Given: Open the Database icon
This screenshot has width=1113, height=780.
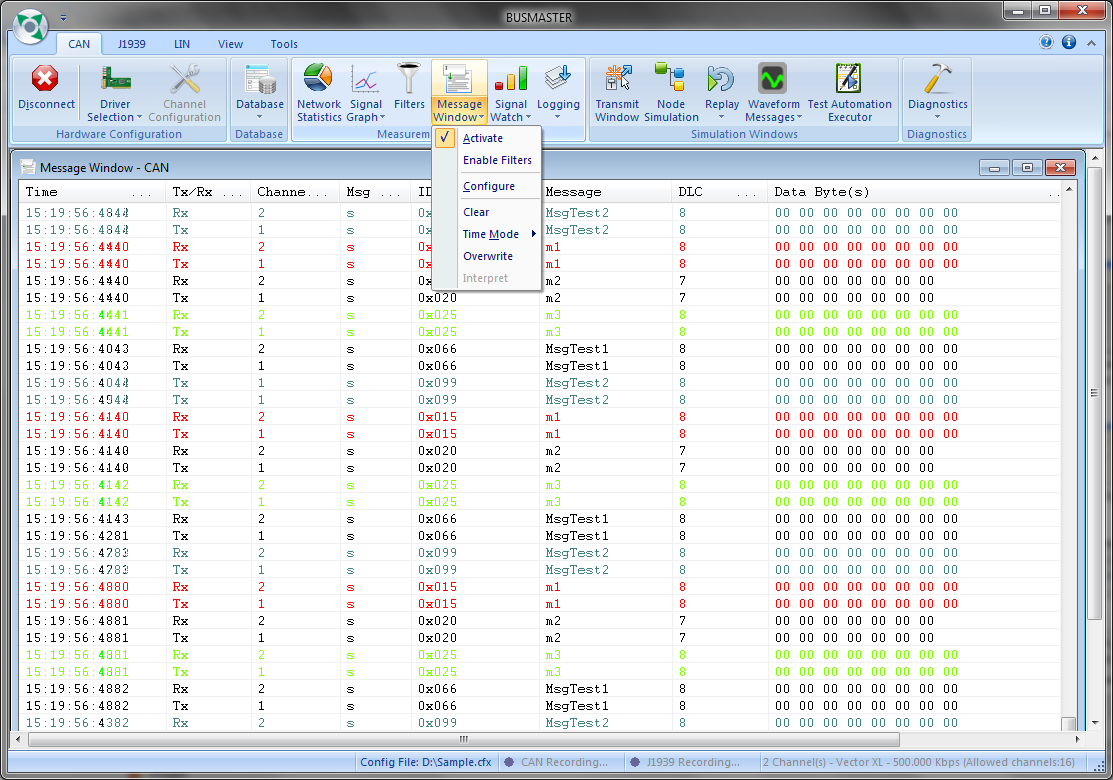Looking at the screenshot, I should 260,79.
